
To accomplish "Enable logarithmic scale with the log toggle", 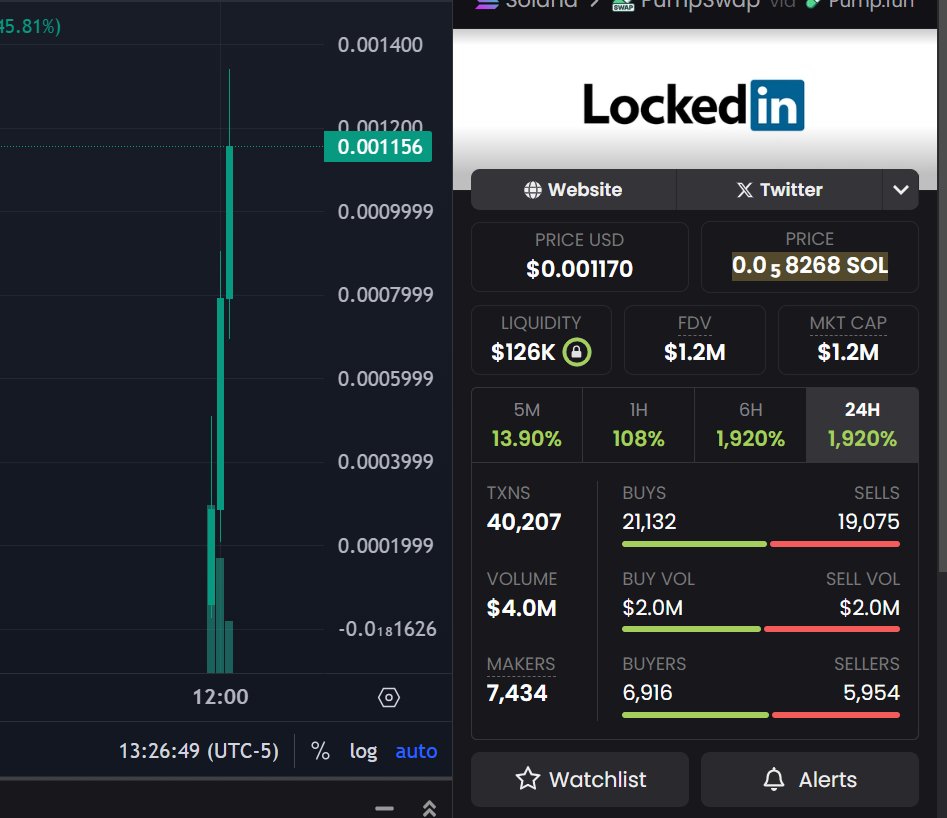I will pos(363,751).
